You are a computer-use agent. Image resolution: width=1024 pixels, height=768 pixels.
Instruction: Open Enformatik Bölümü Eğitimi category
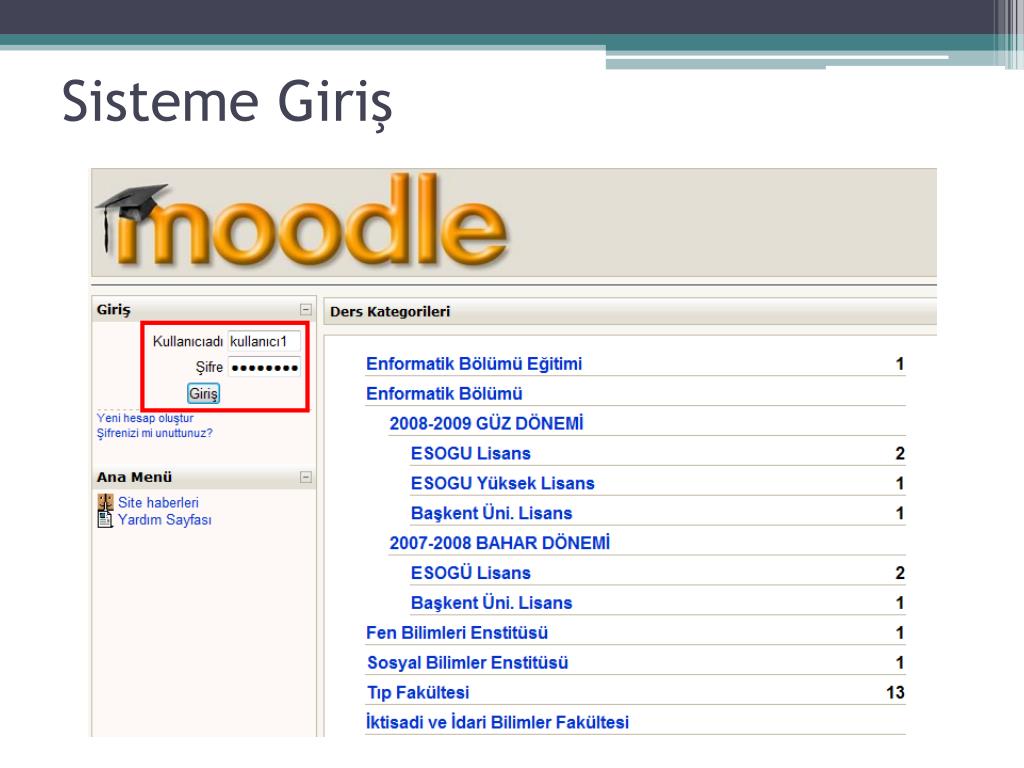[x=474, y=364]
